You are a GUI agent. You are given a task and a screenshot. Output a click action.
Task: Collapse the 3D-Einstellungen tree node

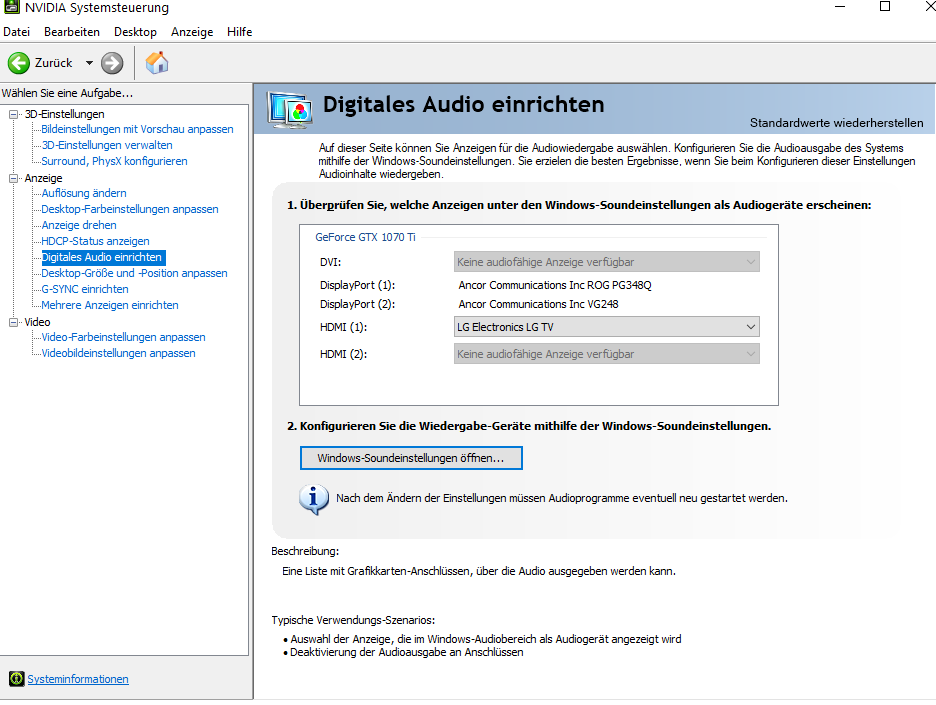[13, 114]
